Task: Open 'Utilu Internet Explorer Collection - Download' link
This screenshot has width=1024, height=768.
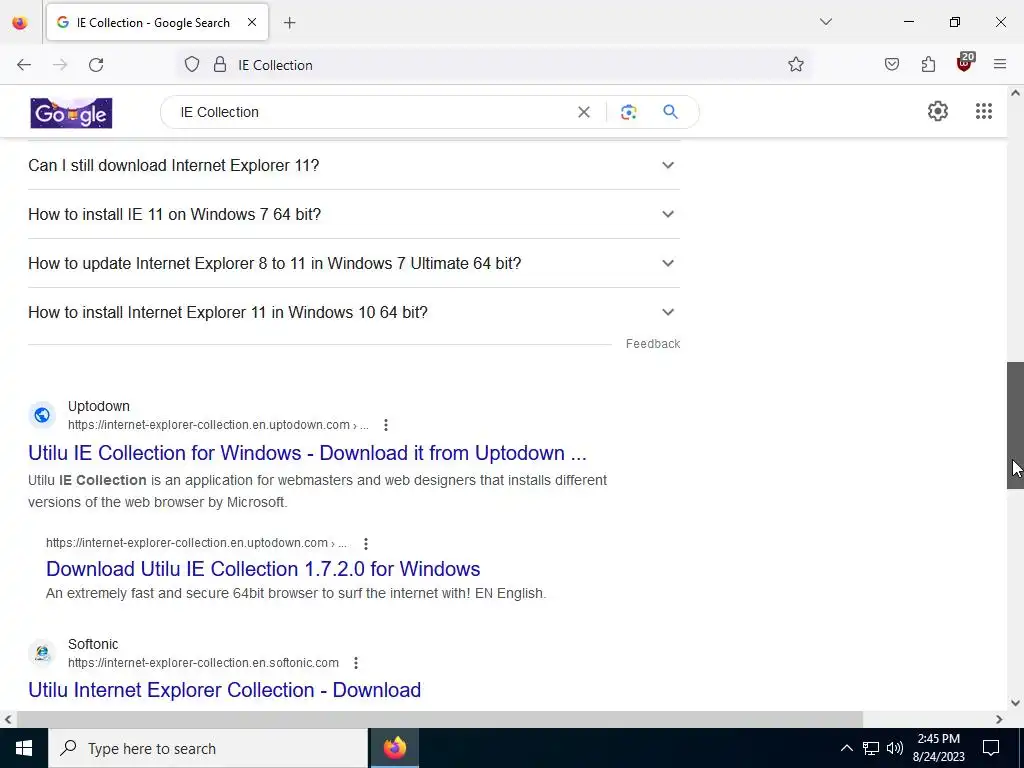Action: pos(225,690)
